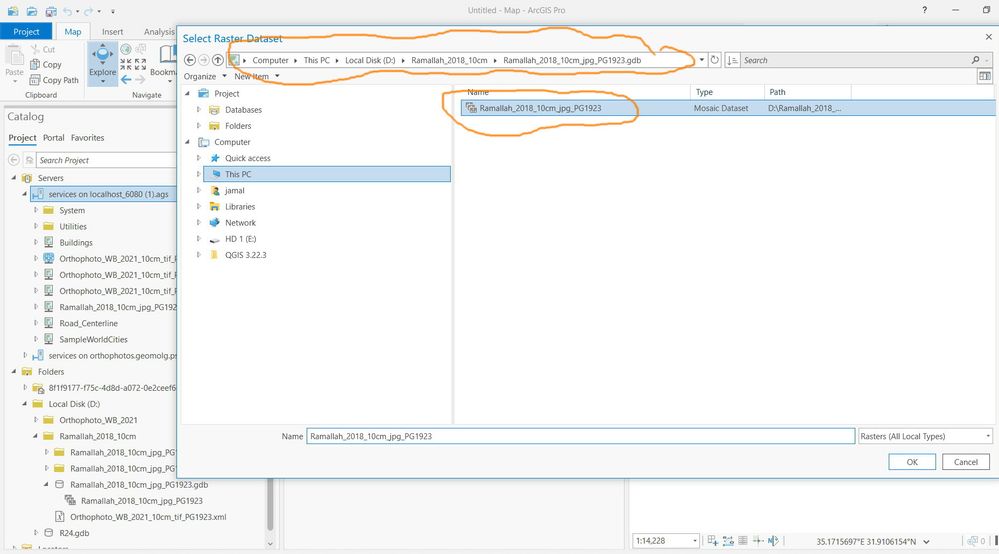Click the Undo arrow icon
999x554 pixels.
click(x=68, y=11)
